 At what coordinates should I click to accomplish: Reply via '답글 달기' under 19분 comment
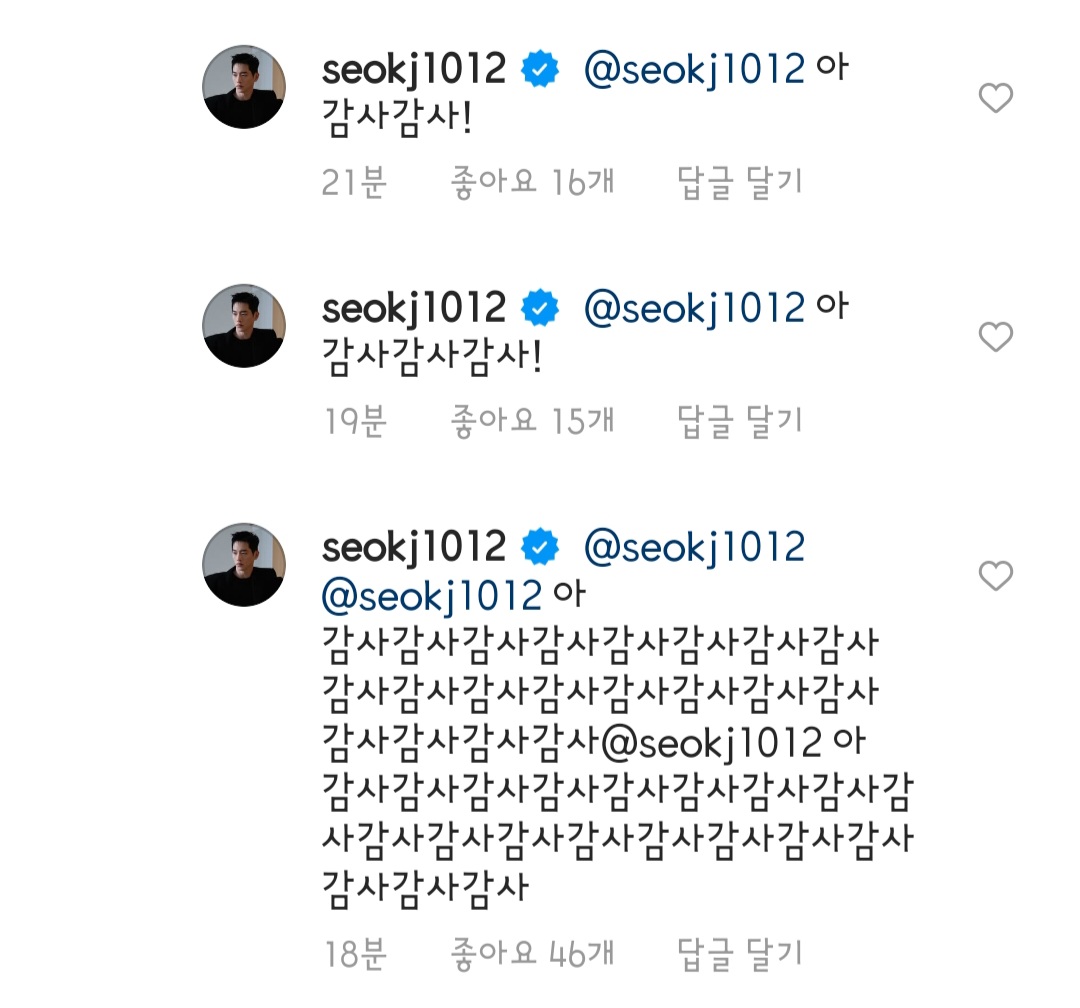click(x=741, y=422)
